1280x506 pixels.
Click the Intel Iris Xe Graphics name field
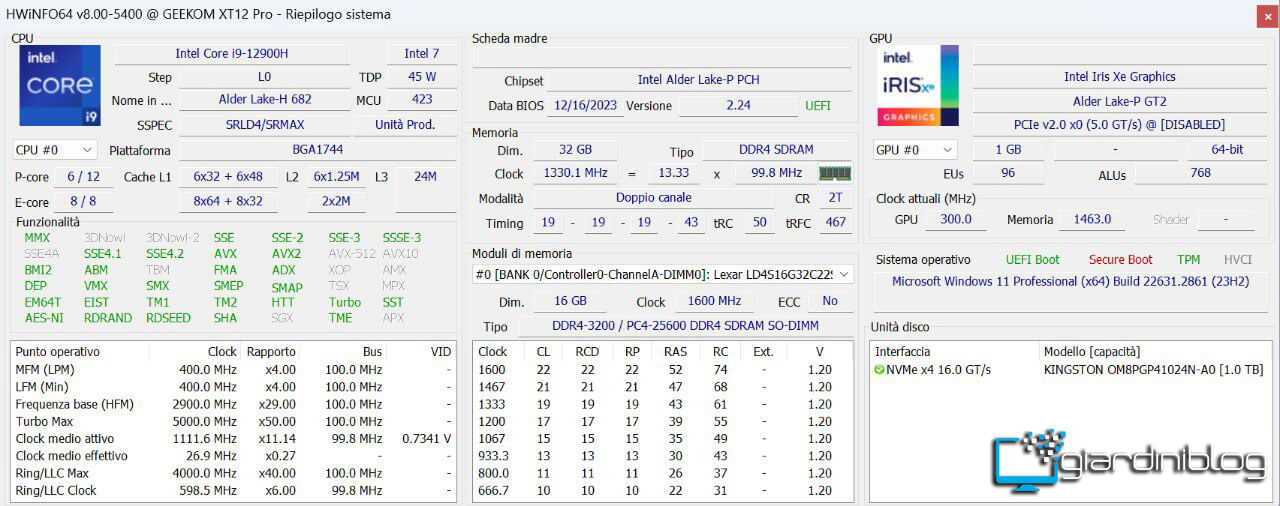coord(1119,76)
